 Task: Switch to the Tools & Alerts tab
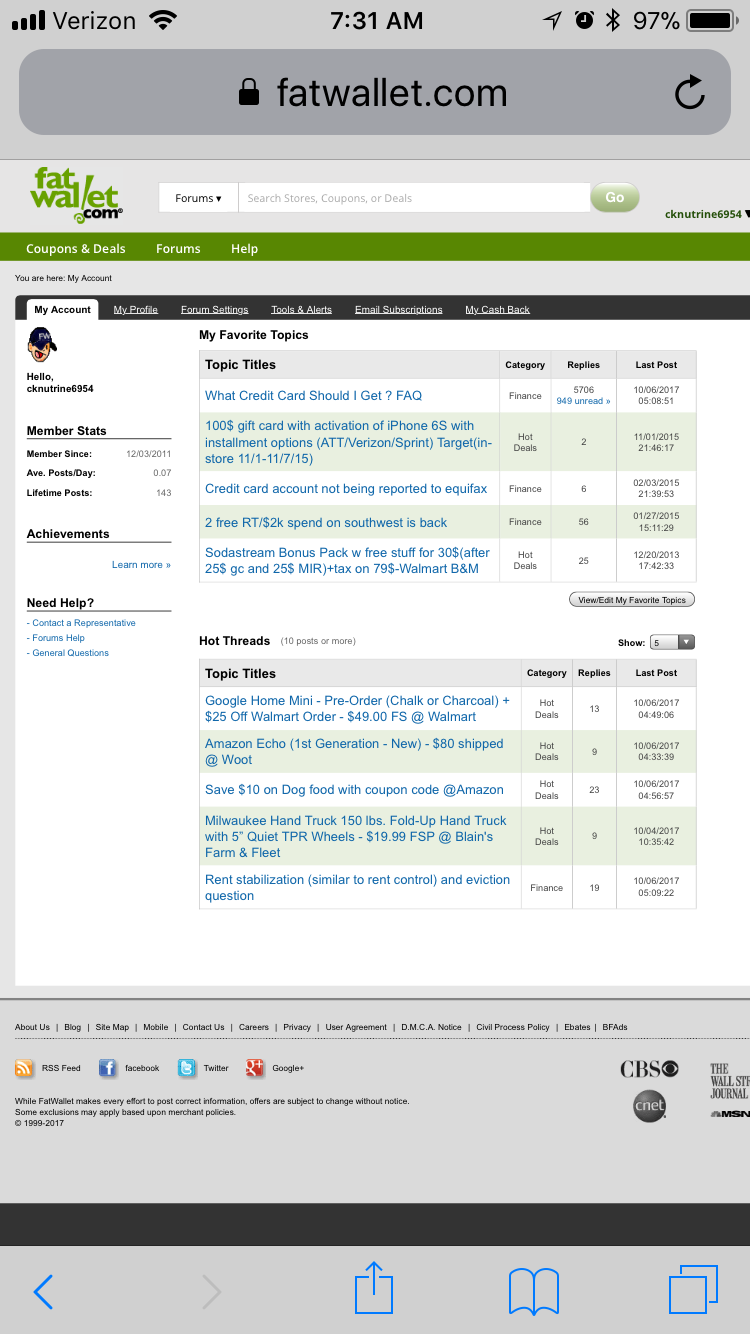pyautogui.click(x=301, y=309)
